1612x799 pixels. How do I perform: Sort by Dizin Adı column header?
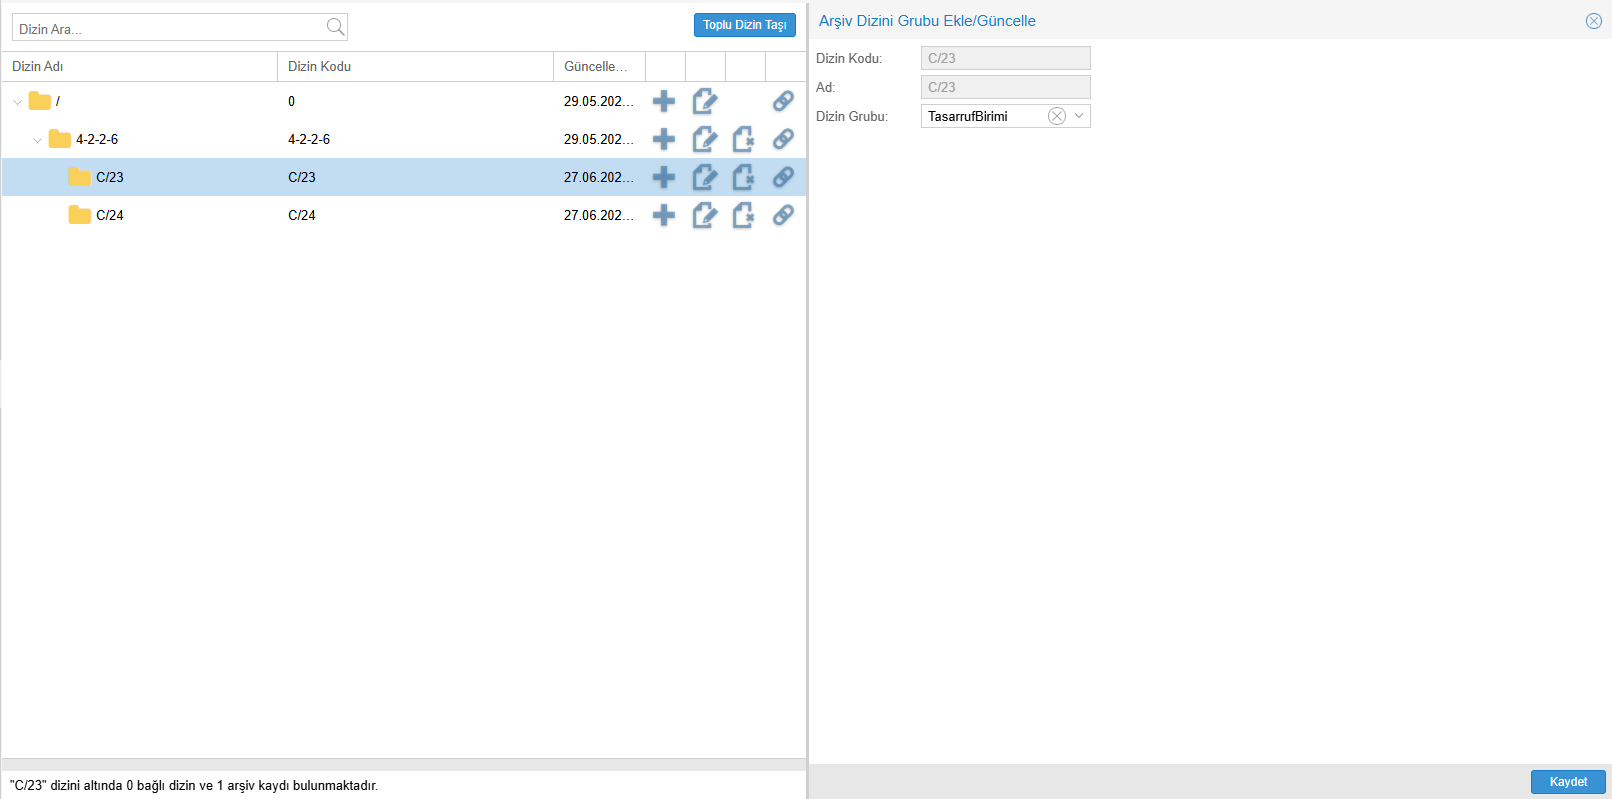(38, 66)
